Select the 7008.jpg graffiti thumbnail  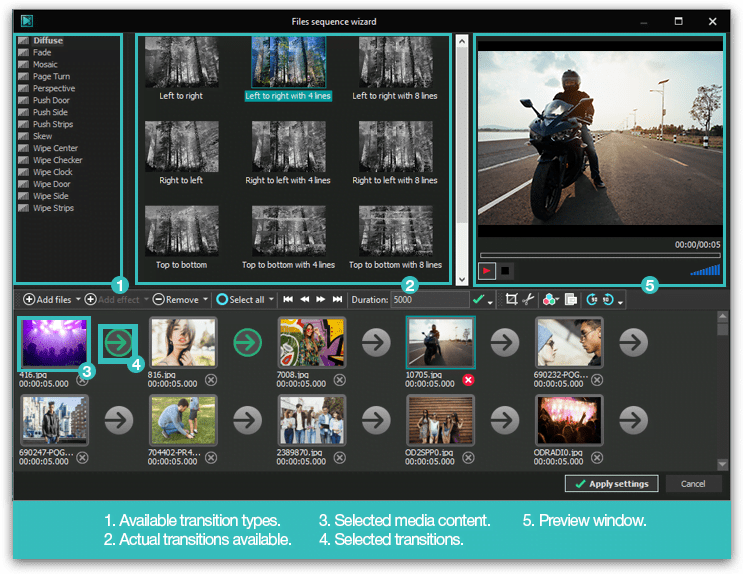coord(311,342)
